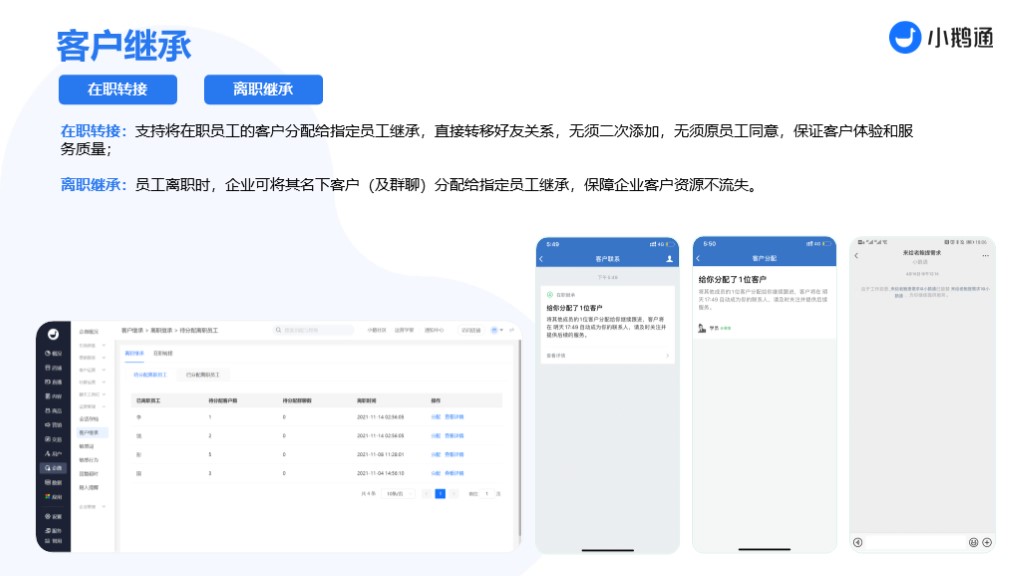Screen dimensions: 1024x576
Task: Tap the chat message input field
Action: click(916, 543)
